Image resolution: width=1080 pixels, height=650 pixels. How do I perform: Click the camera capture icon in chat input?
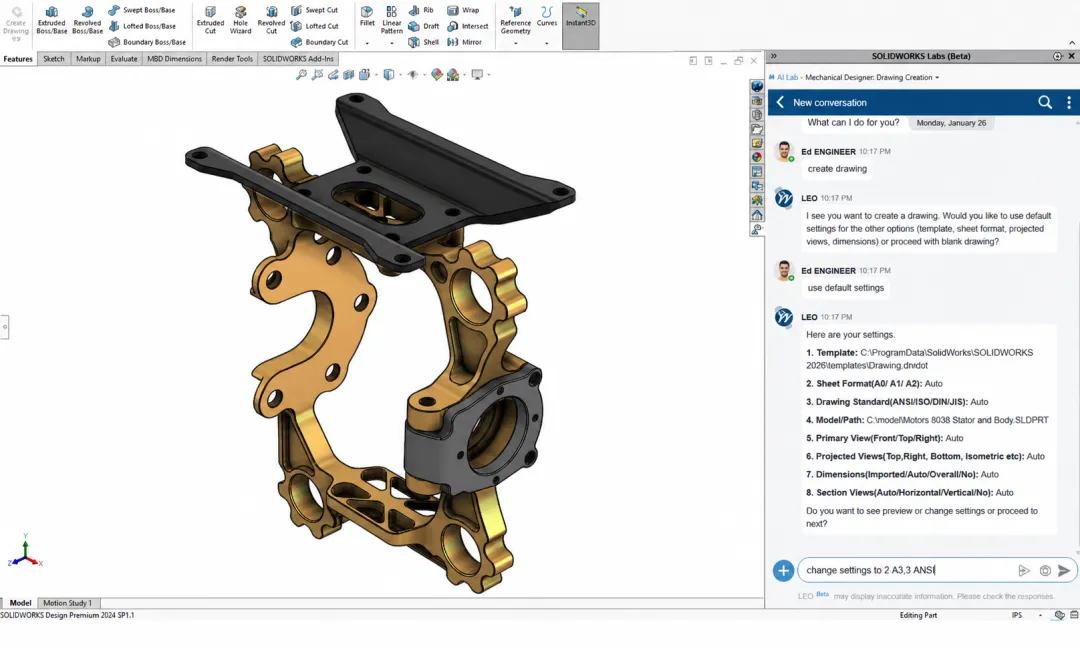pos(1045,570)
